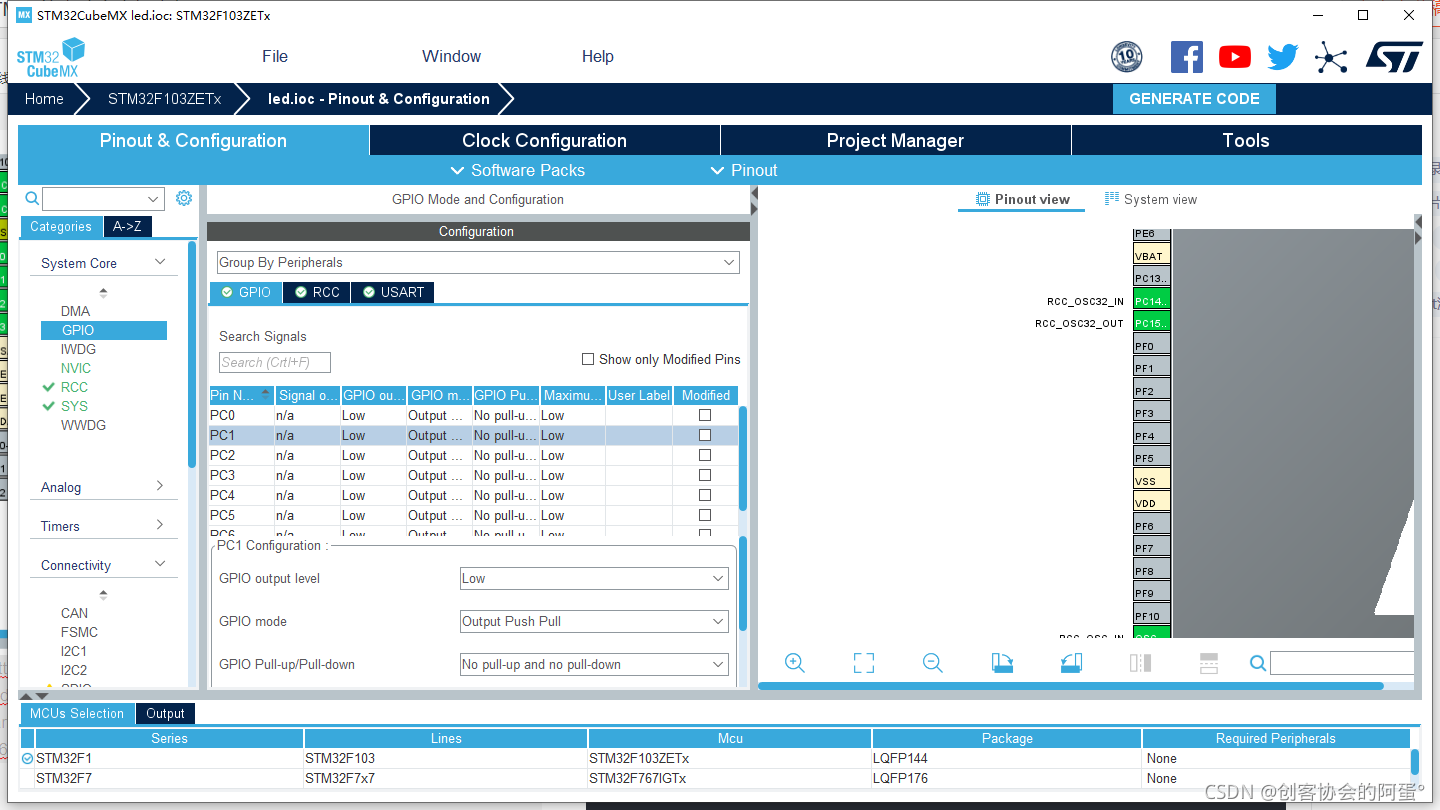Open the GPIO mode dropdown
Viewport: 1440px width, 810px height.
point(594,621)
